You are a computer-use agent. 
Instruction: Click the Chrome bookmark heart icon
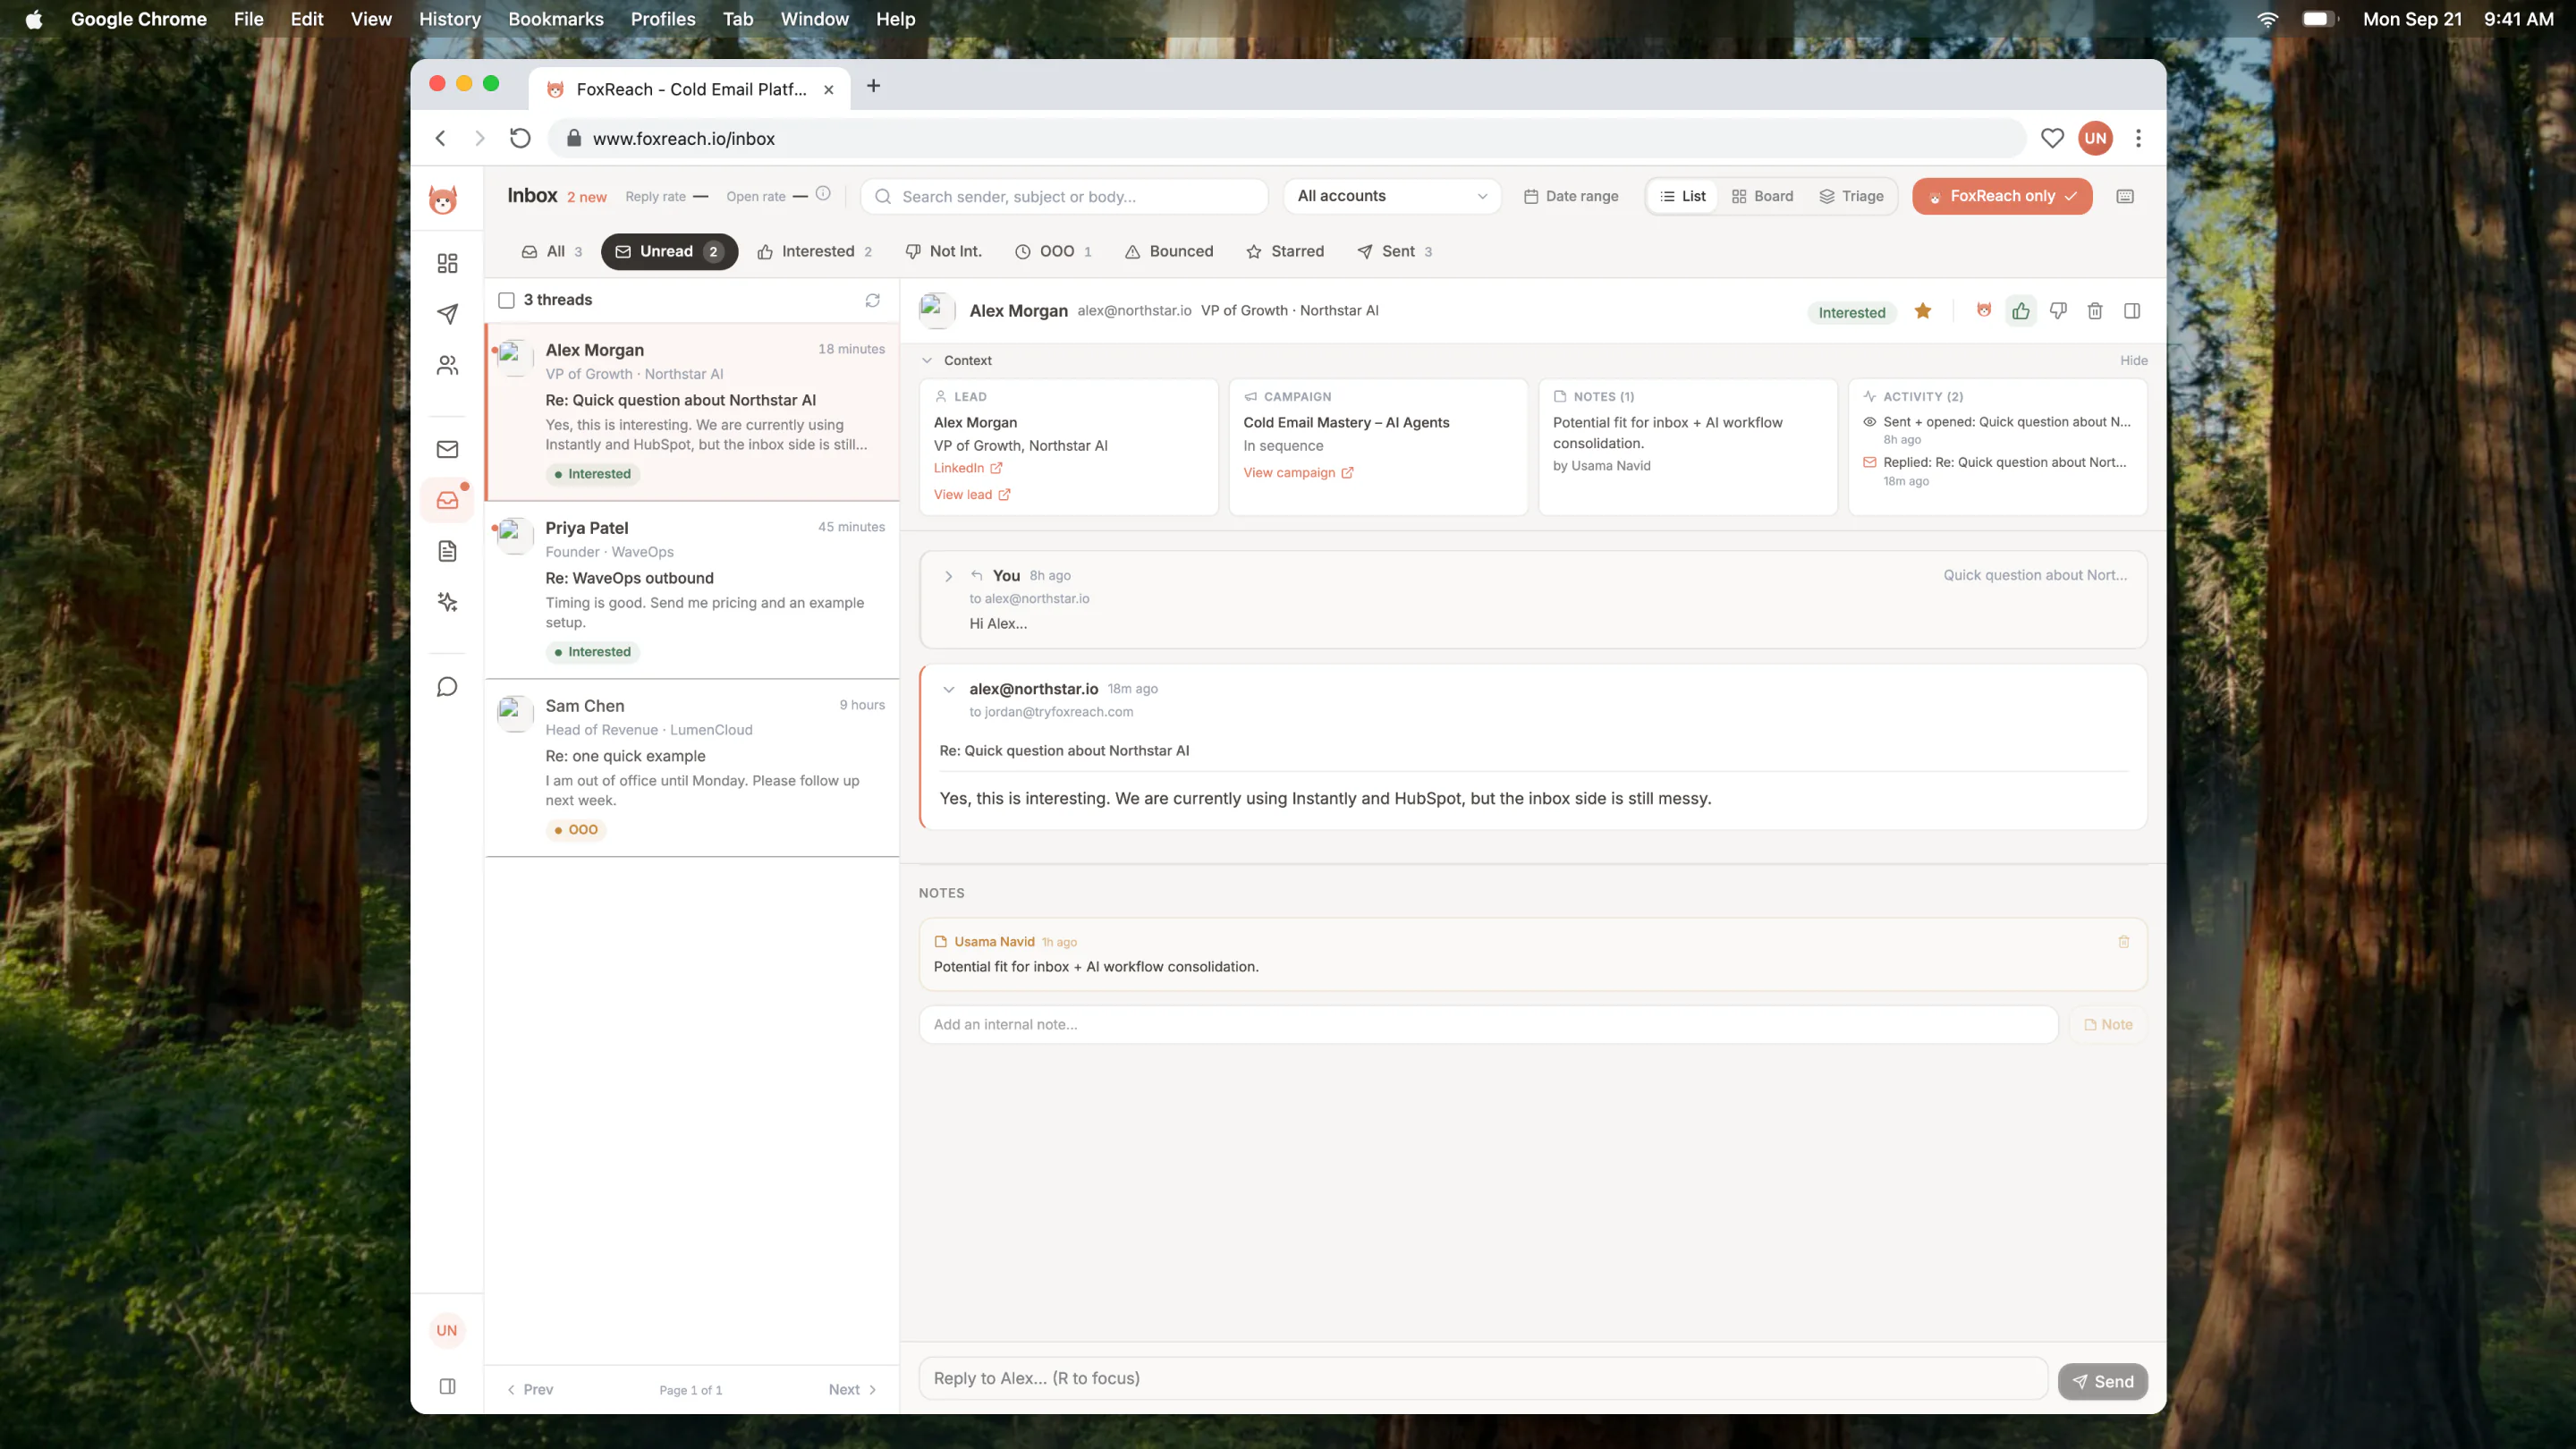click(2052, 138)
